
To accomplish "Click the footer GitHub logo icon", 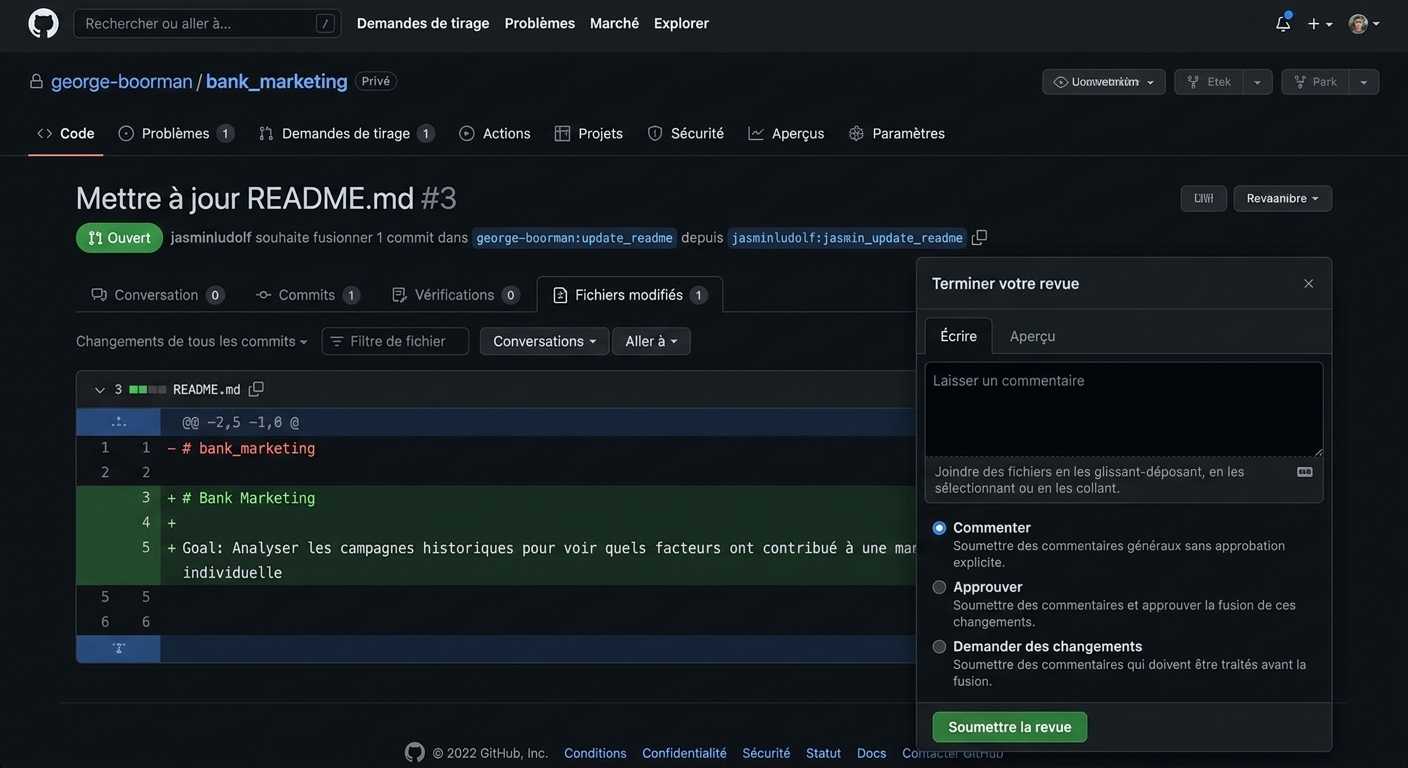I will tap(415, 752).
